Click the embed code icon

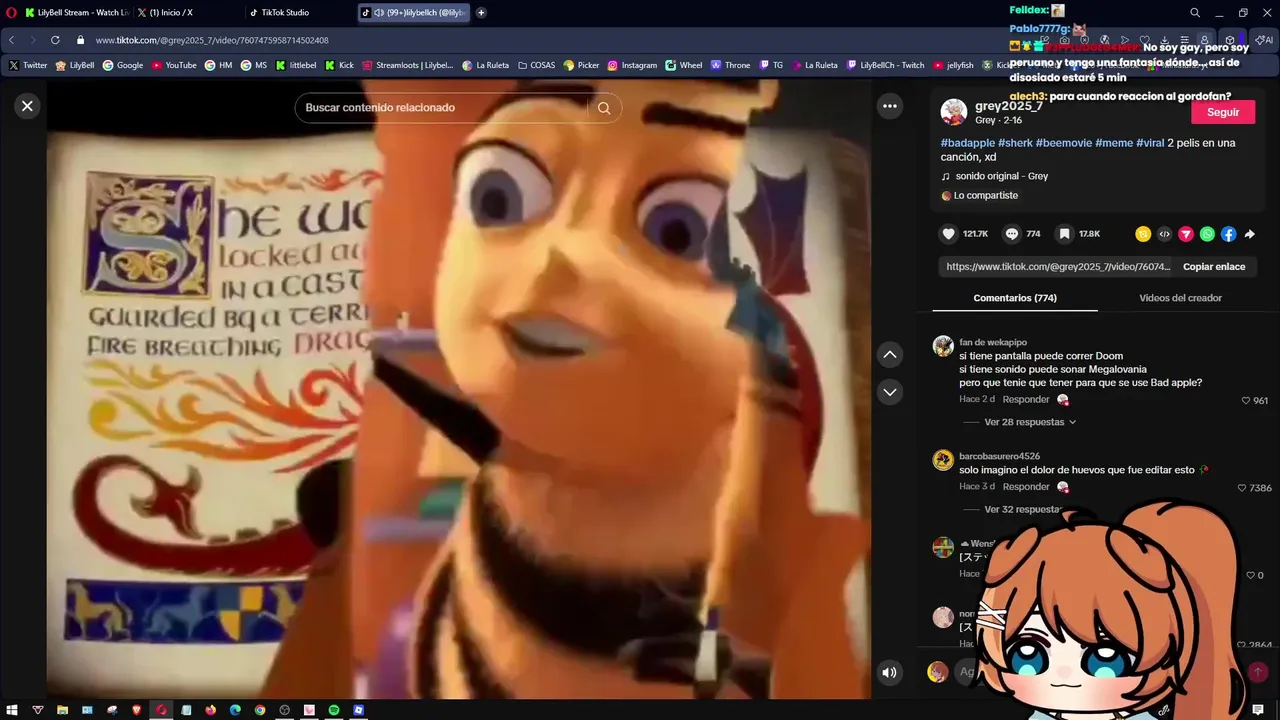pos(1164,234)
